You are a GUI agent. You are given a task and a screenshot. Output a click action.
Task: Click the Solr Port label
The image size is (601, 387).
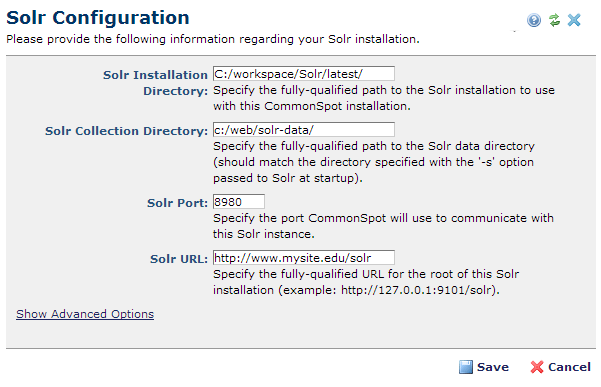(x=177, y=203)
